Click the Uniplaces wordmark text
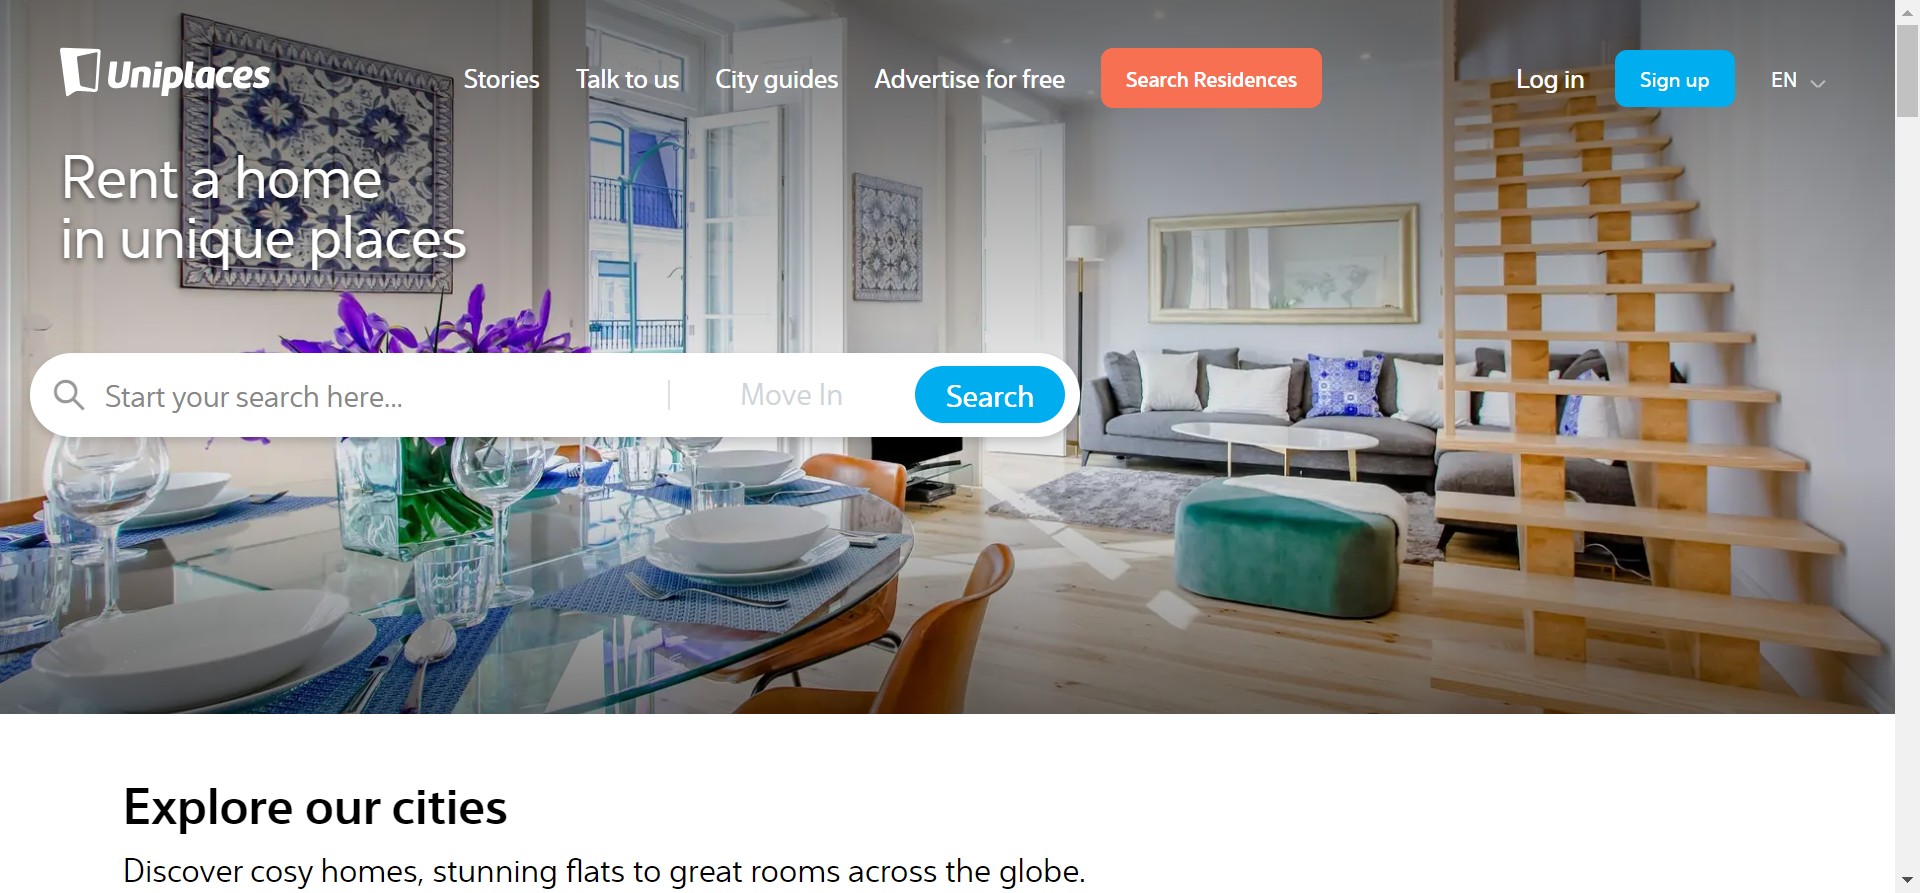Image resolution: width=1920 pixels, height=893 pixels. pos(188,76)
